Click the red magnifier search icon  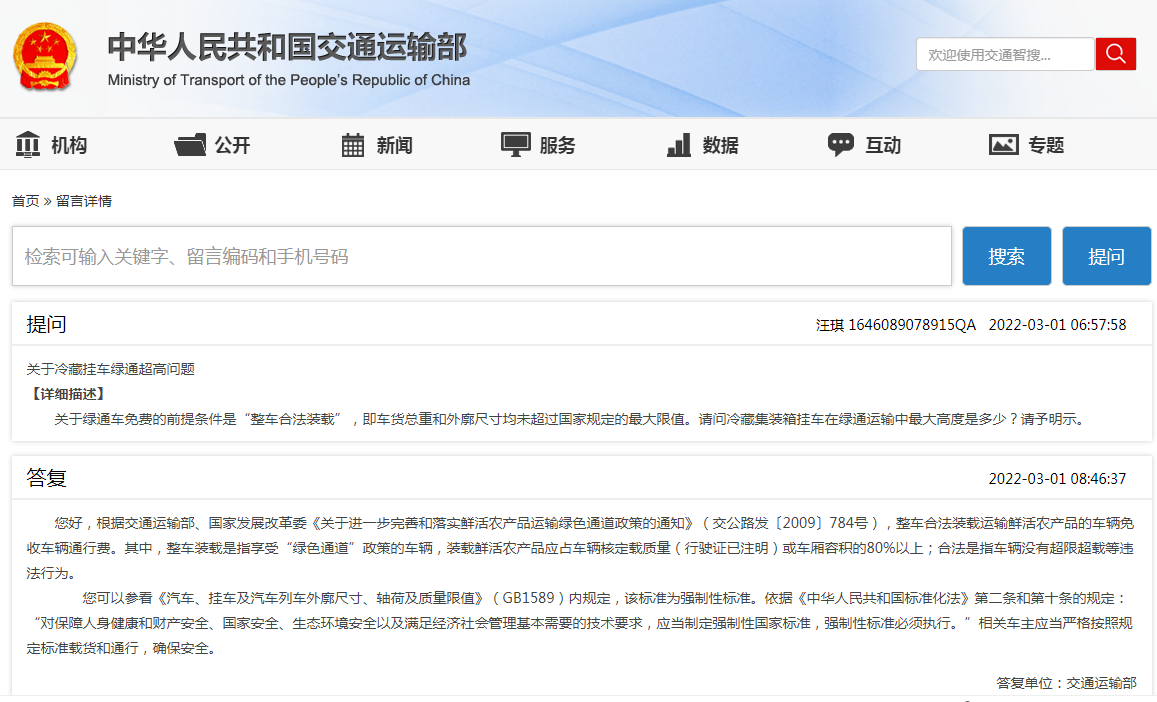click(1115, 54)
